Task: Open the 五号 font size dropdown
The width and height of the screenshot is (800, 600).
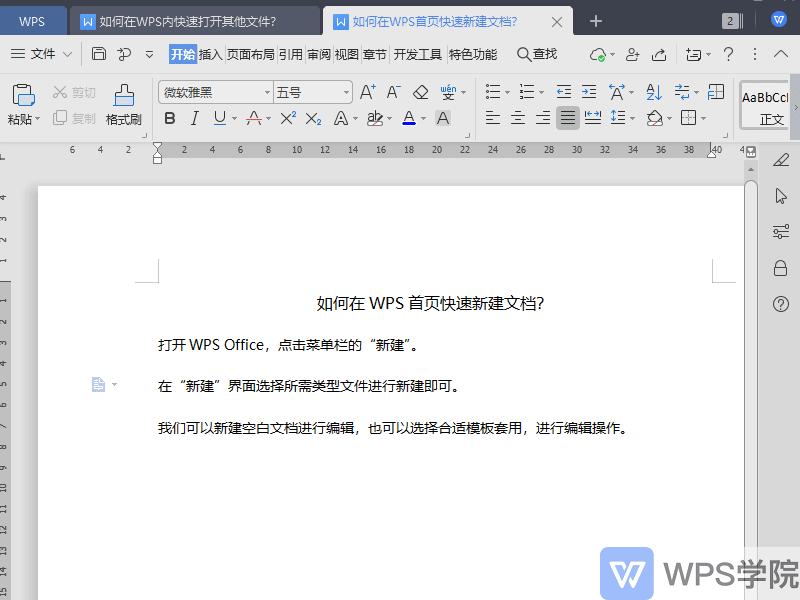Action: coord(346,92)
